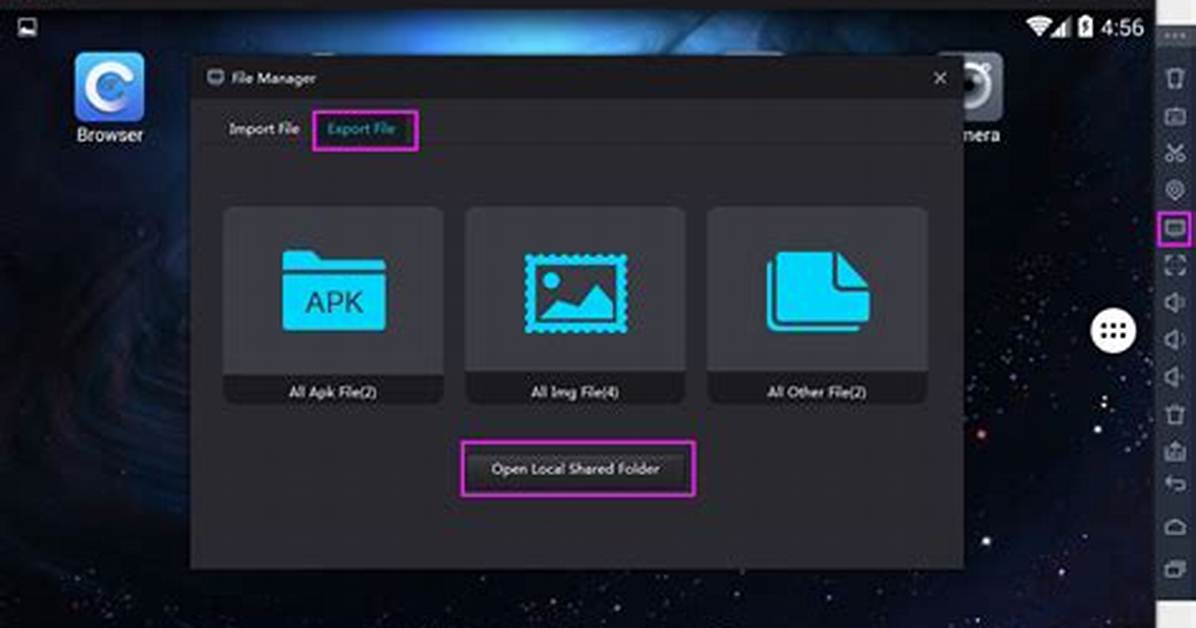
Task: Click the Android Home icon in sidebar
Action: 1175,527
